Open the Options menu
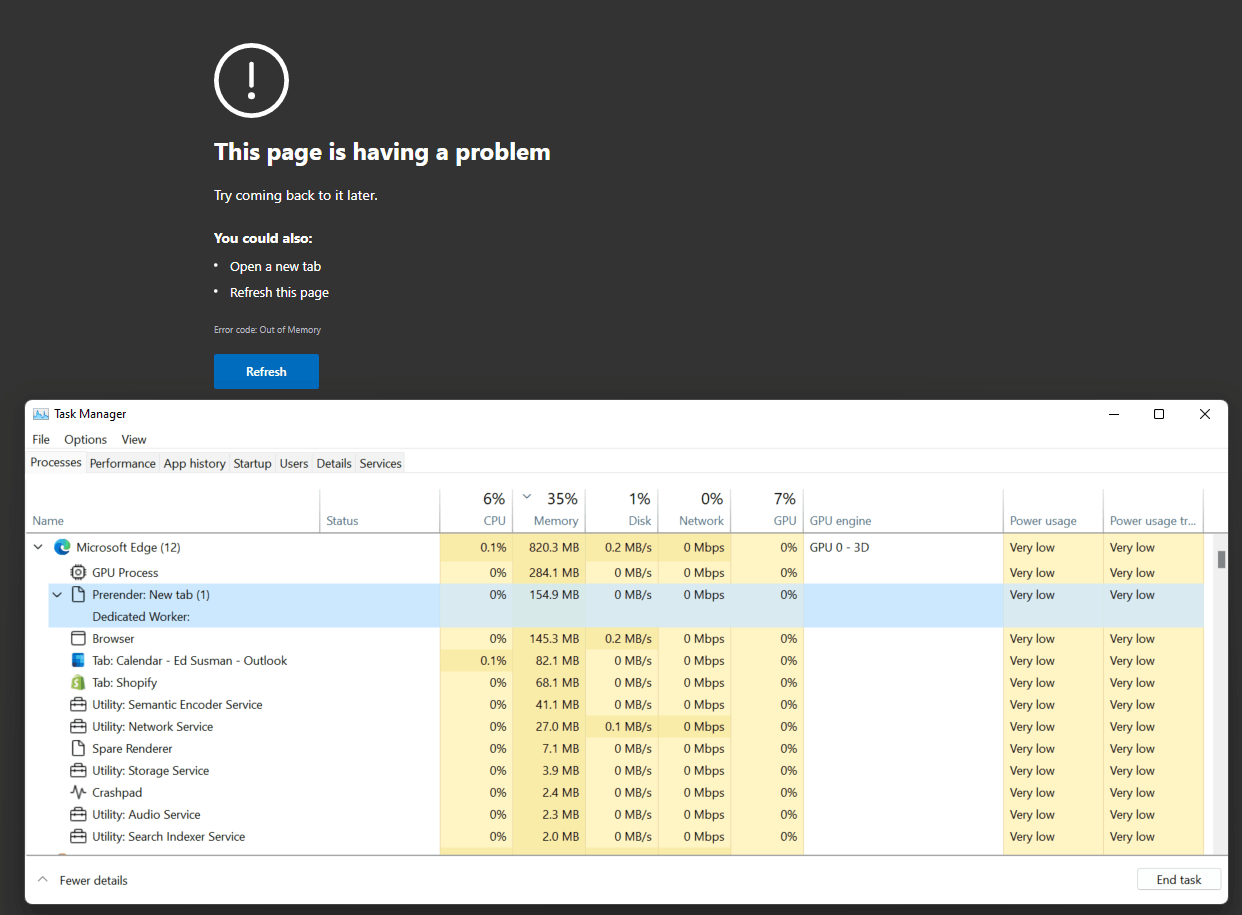 click(x=85, y=439)
